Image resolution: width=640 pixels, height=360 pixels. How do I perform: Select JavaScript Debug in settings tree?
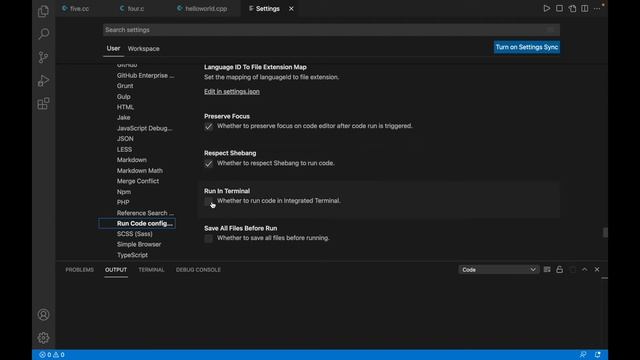(144, 128)
